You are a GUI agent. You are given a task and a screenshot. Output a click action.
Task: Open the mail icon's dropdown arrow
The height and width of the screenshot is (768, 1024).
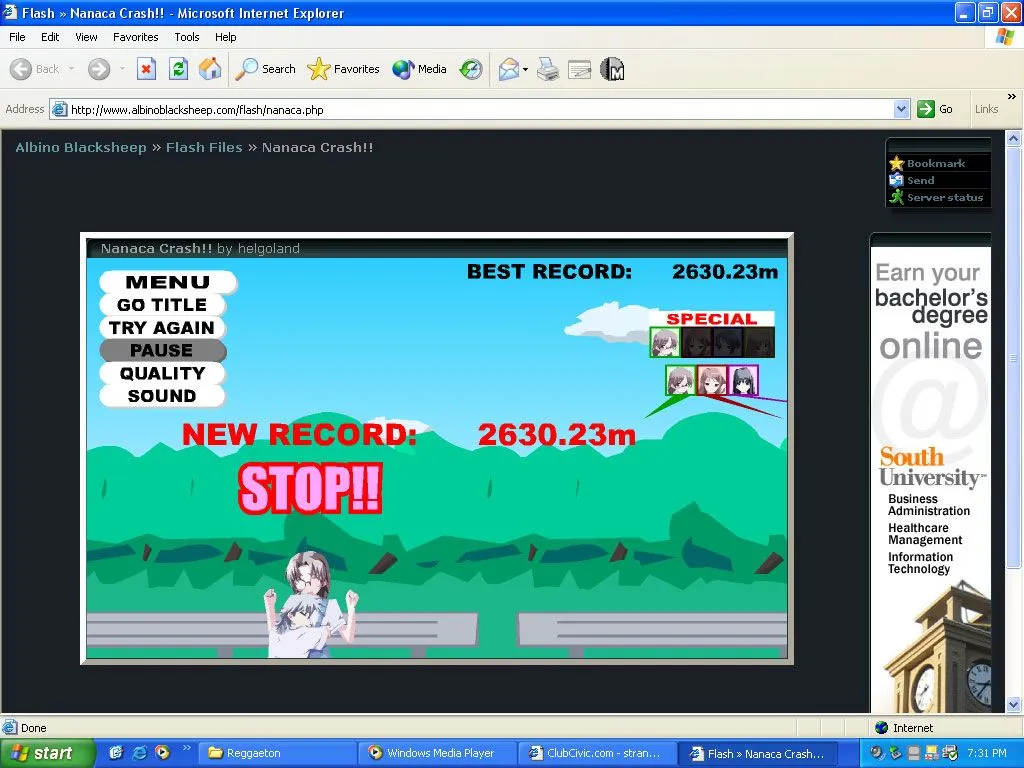pyautogui.click(x=525, y=69)
